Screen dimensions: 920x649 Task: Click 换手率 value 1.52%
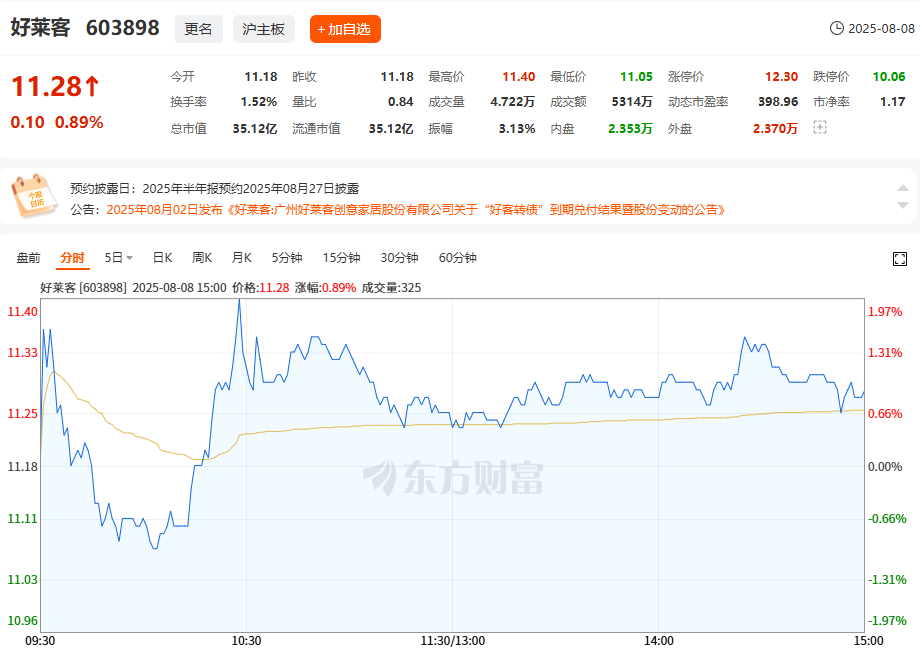click(259, 102)
